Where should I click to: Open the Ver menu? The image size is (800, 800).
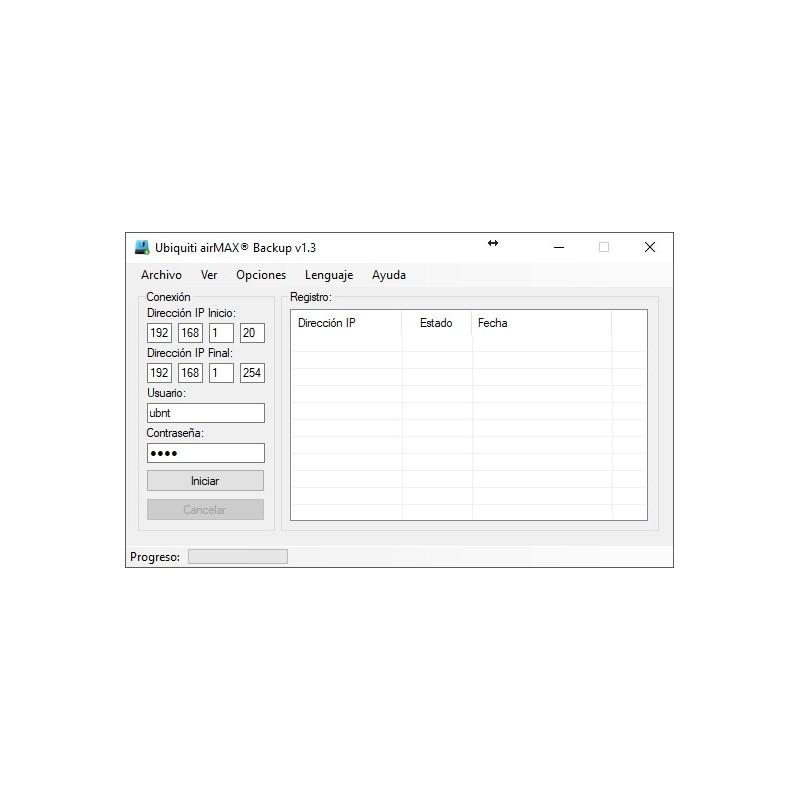[x=209, y=275]
